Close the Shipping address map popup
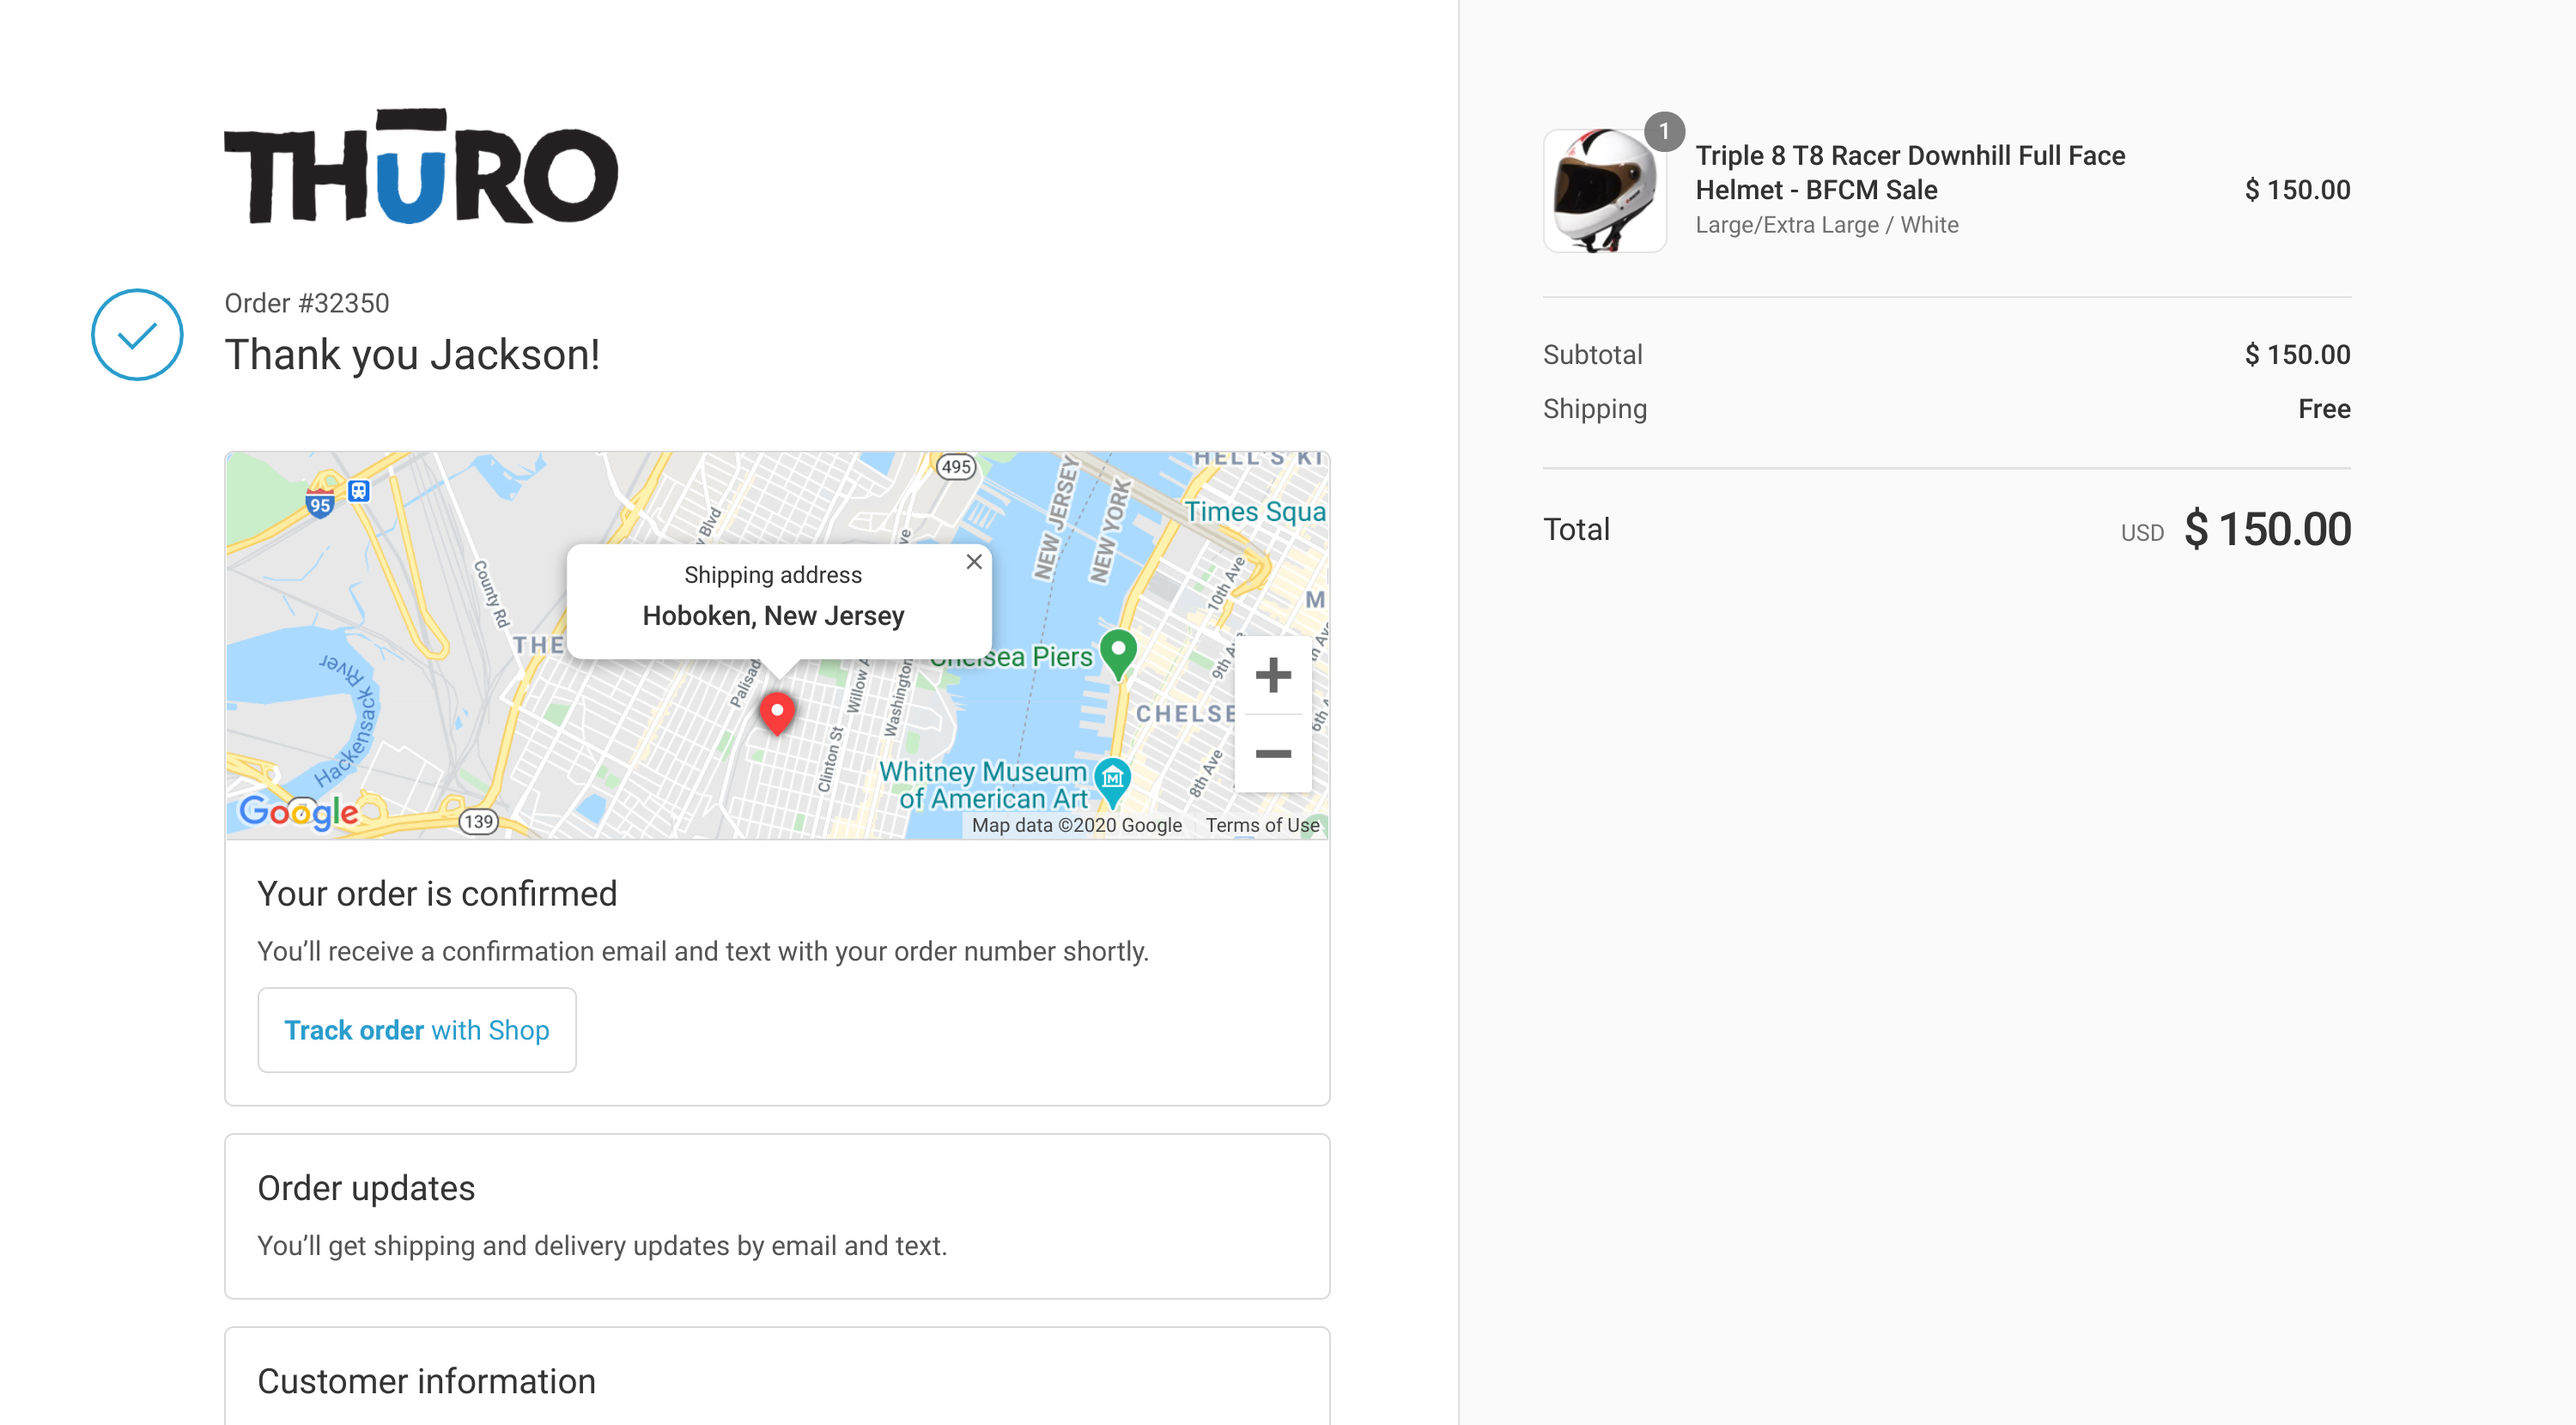2576x1425 pixels. tap(974, 562)
